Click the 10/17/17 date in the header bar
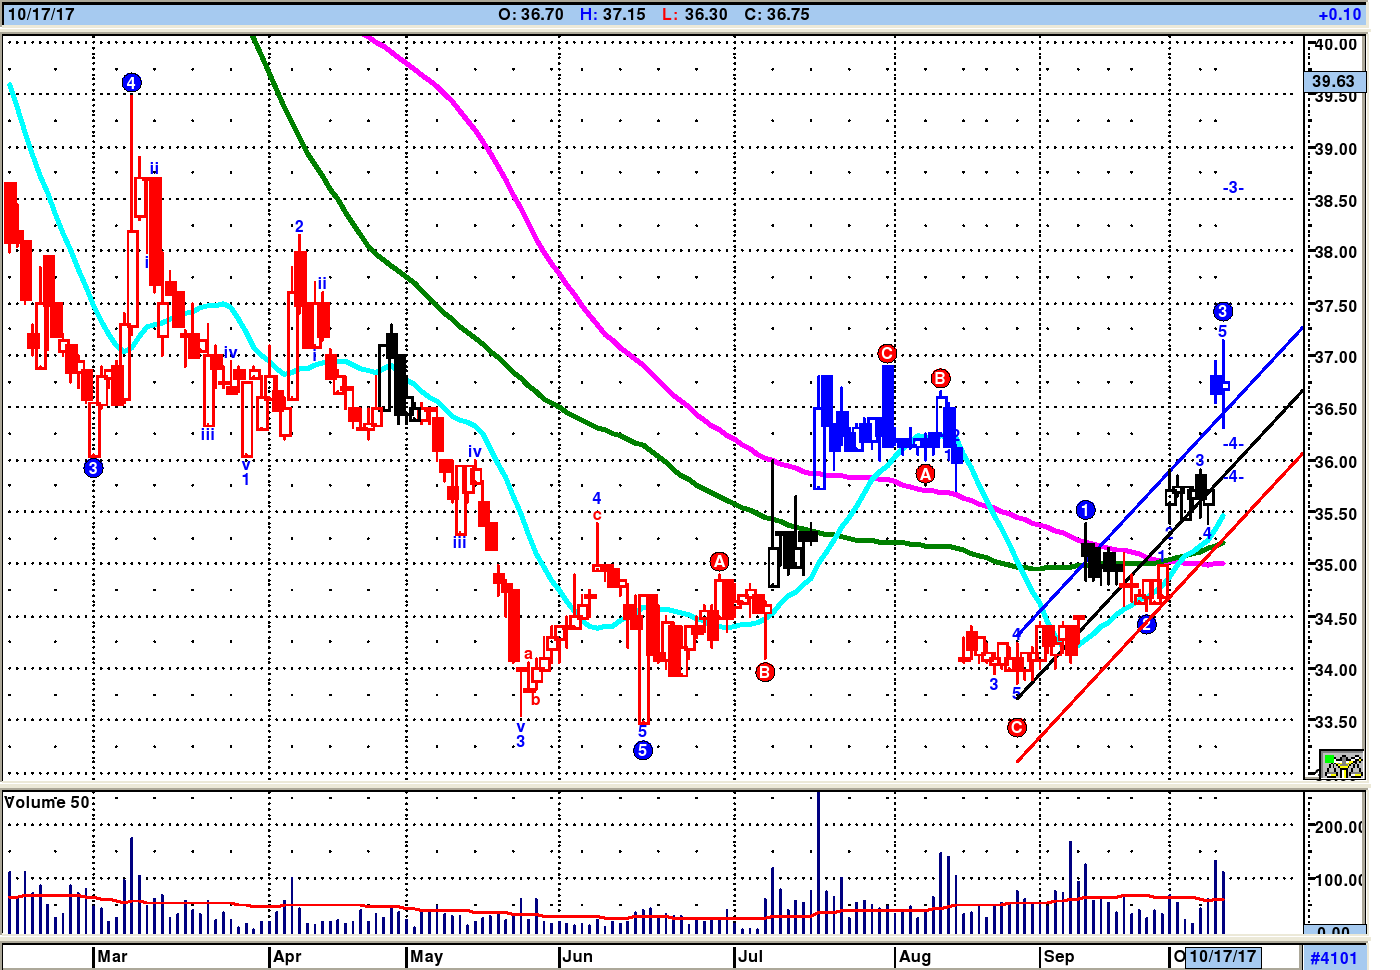Image resolution: width=1400 pixels, height=970 pixels. click(41, 15)
